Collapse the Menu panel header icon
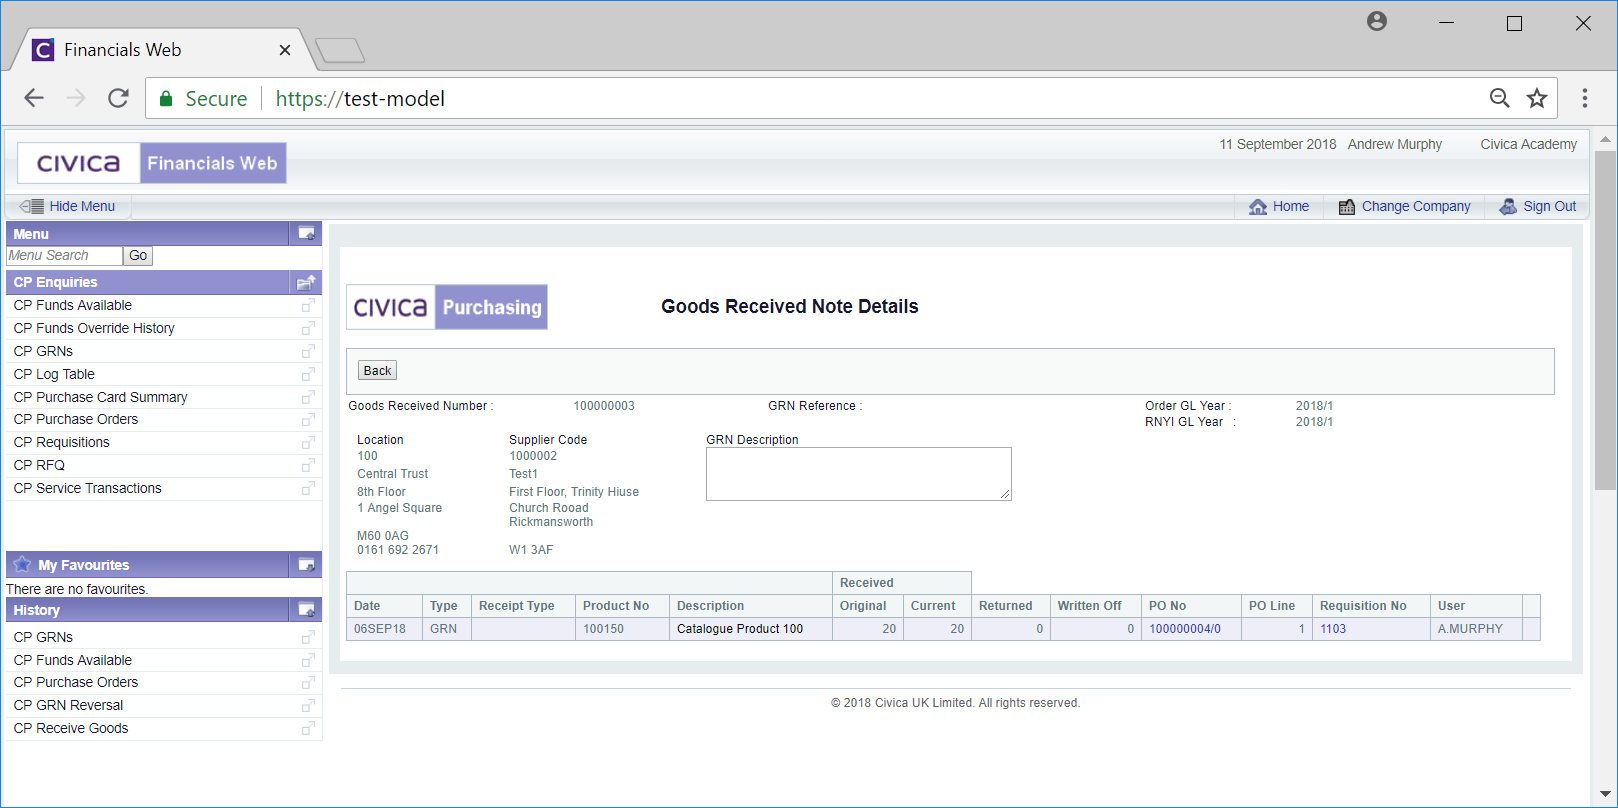The width and height of the screenshot is (1618, 808). [306, 234]
